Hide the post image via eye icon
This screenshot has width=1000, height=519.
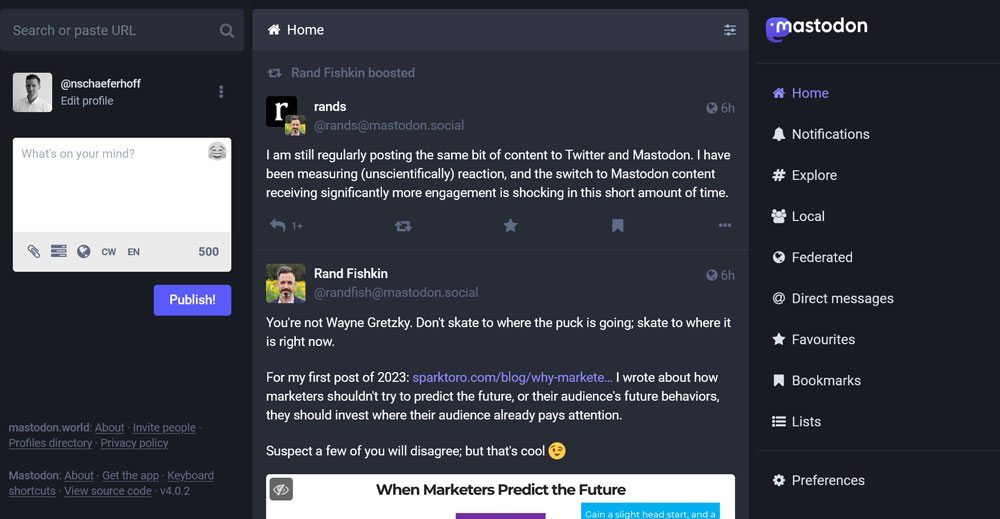(x=281, y=489)
